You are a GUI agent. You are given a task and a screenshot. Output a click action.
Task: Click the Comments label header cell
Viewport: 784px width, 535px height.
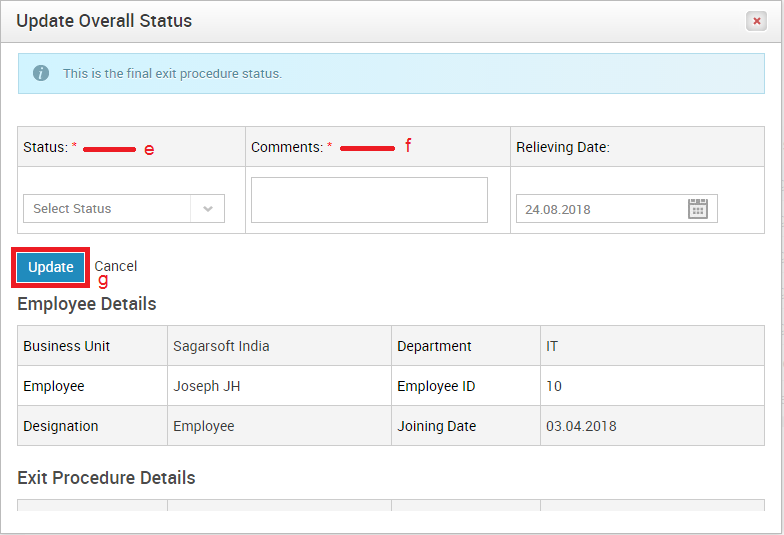pyautogui.click(x=378, y=146)
